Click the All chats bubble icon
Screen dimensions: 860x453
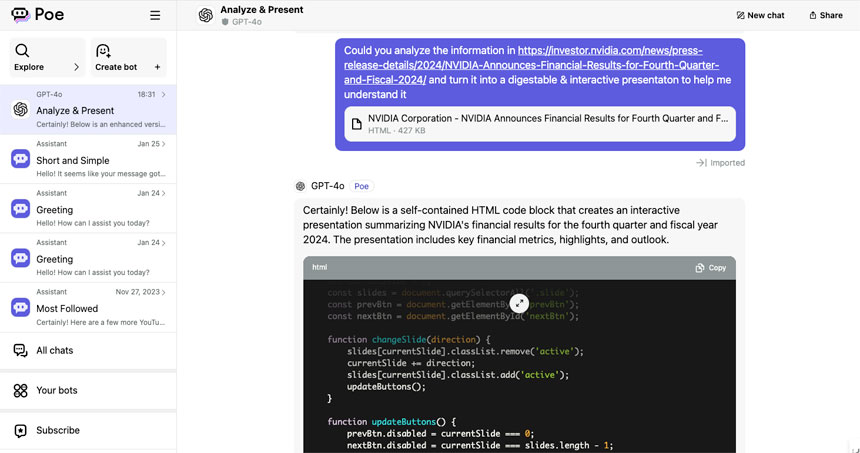pos(20,350)
